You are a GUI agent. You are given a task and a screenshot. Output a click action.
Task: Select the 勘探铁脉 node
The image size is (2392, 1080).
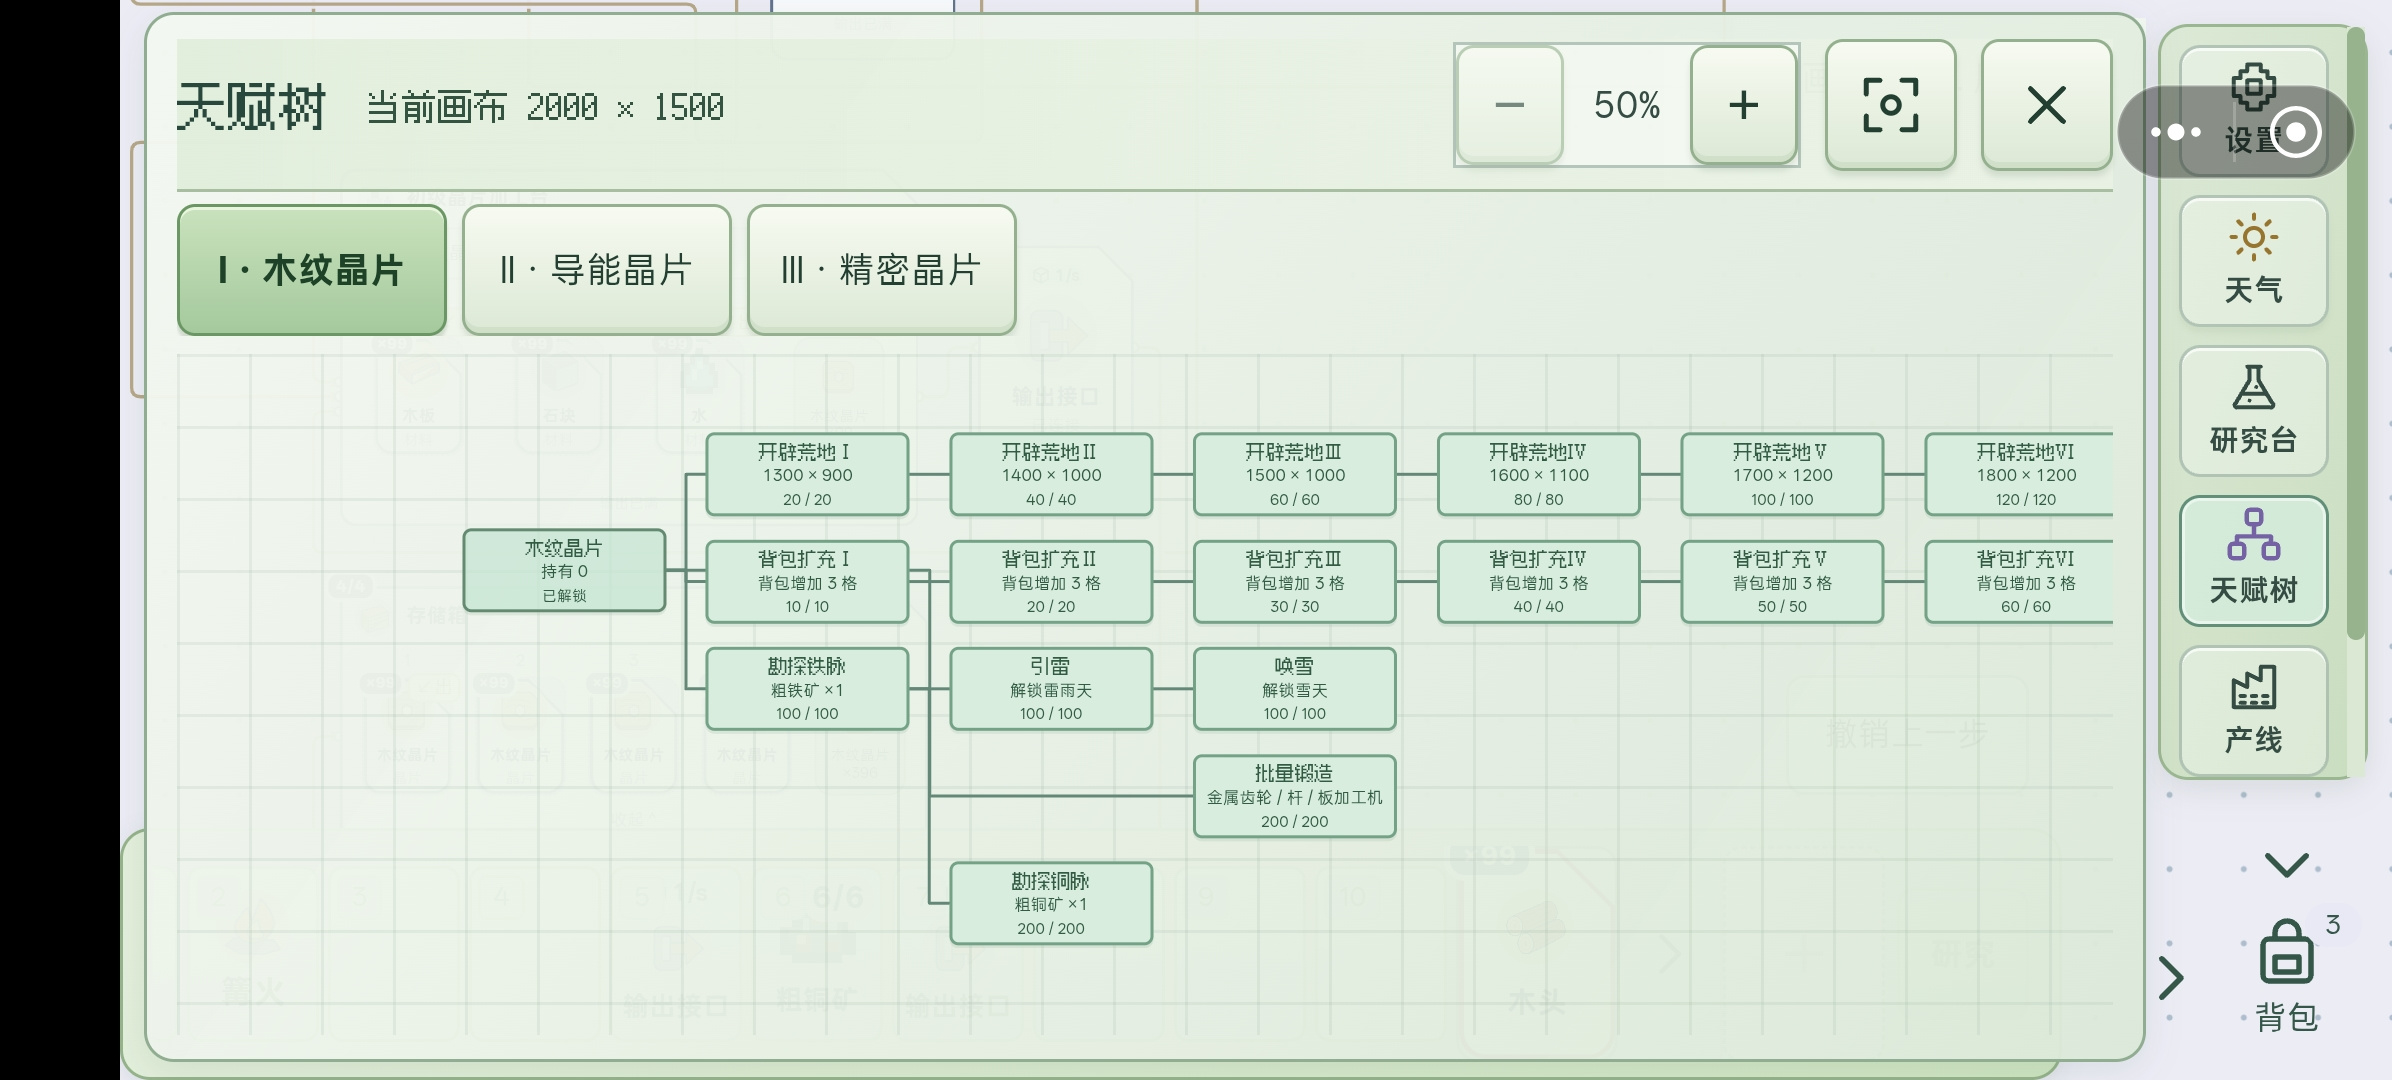click(807, 688)
